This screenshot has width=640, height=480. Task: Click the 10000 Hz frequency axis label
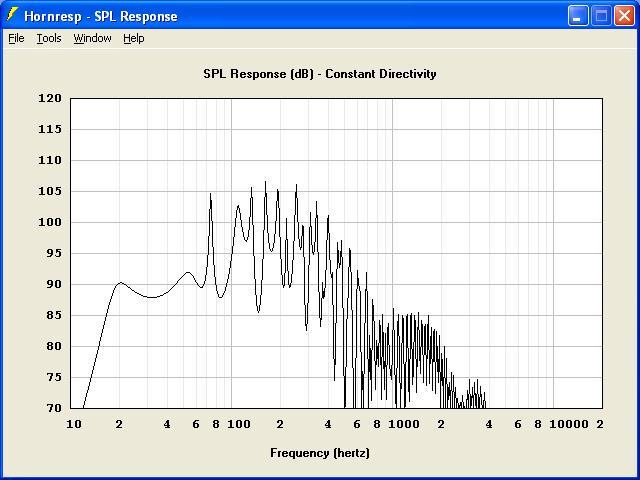tap(569, 424)
